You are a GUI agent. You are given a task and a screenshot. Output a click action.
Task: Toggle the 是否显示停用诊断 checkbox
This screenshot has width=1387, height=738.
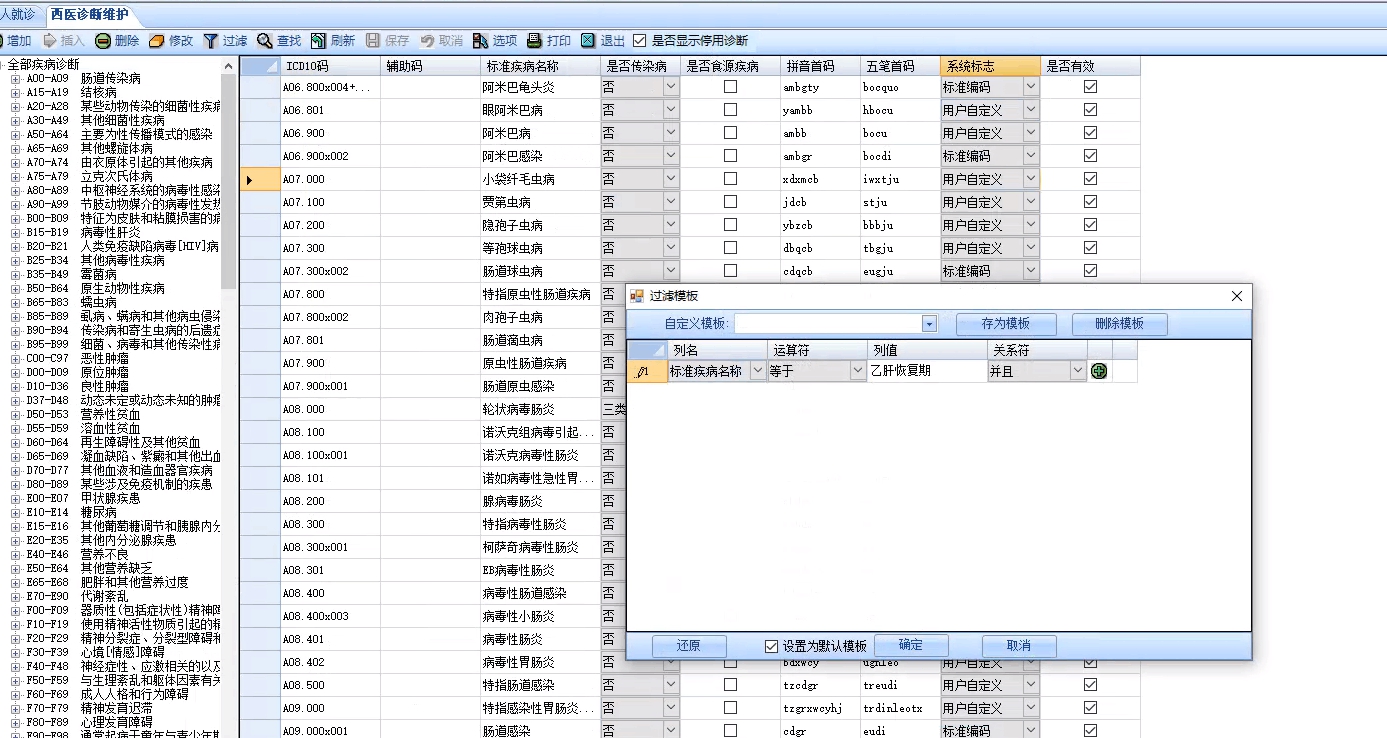(640, 41)
